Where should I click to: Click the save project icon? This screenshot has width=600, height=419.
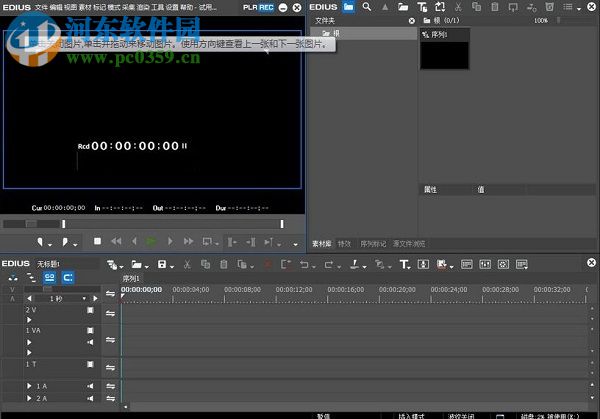click(x=162, y=264)
